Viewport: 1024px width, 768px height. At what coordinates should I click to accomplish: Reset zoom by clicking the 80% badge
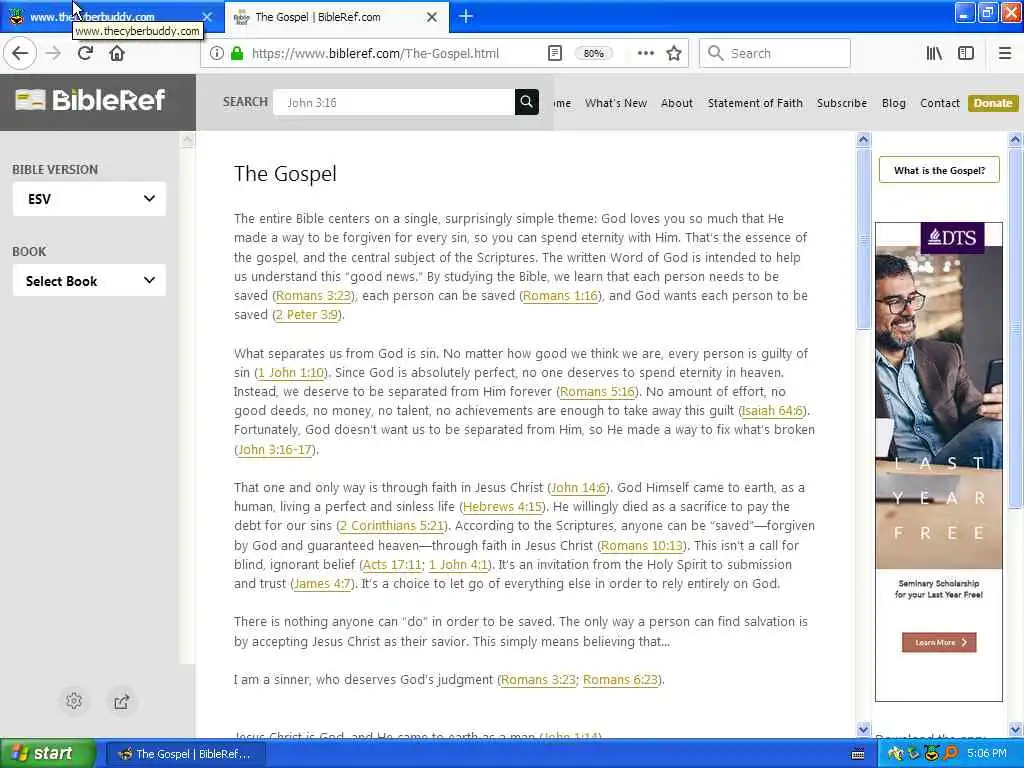(593, 54)
